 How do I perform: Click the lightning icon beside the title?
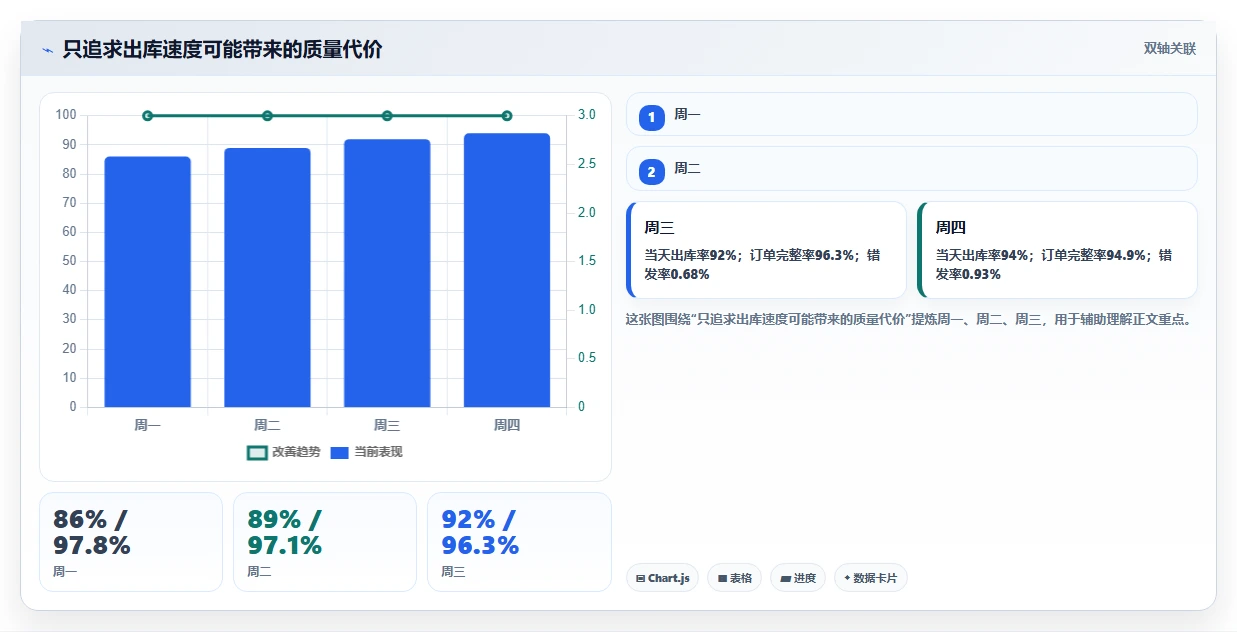47,50
